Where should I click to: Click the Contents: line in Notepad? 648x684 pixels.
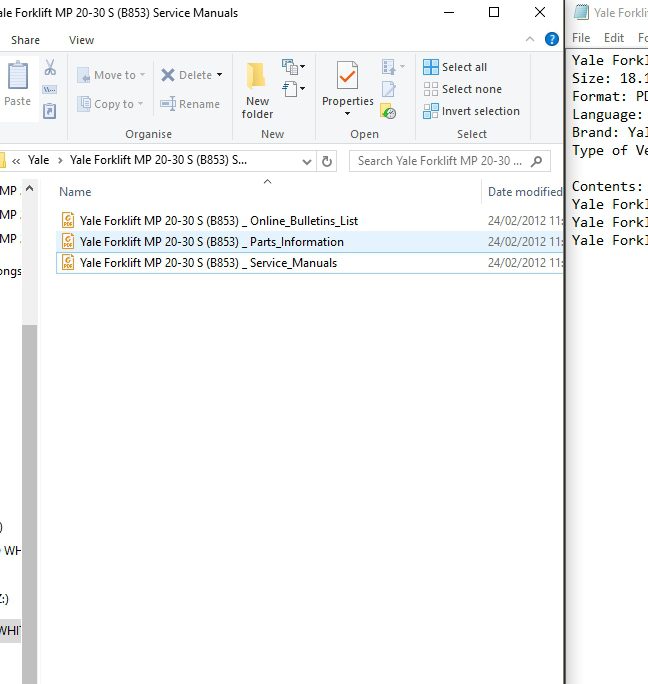pos(607,186)
